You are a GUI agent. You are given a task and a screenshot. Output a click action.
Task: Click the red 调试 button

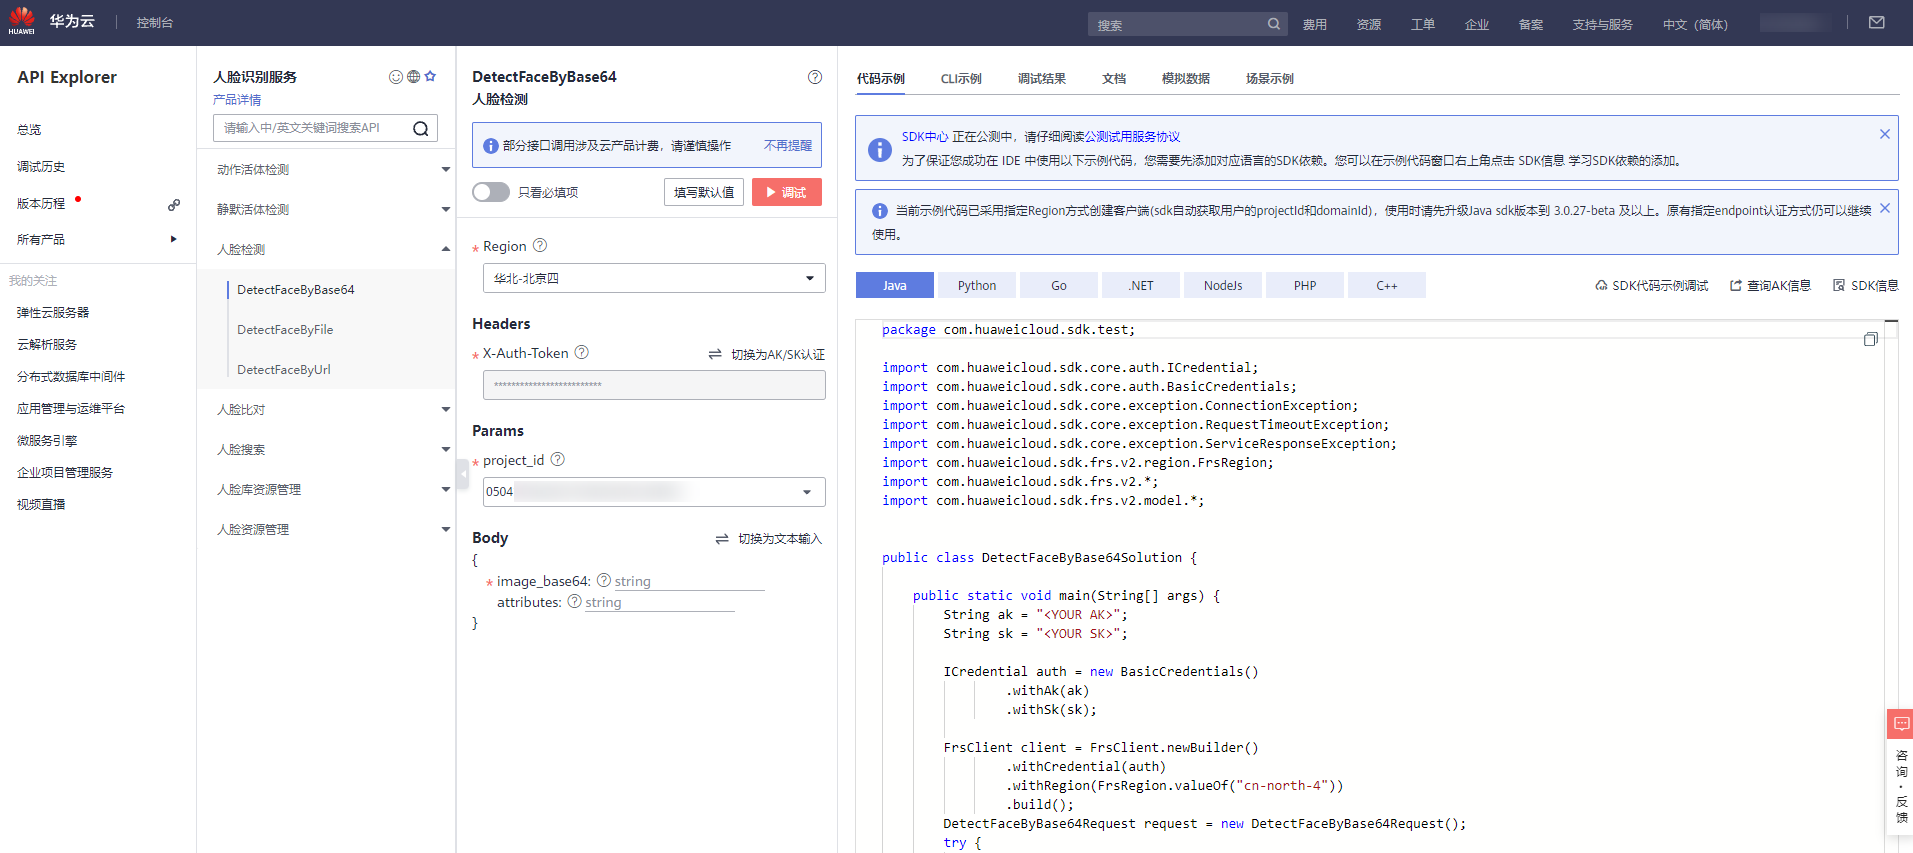pos(787,192)
